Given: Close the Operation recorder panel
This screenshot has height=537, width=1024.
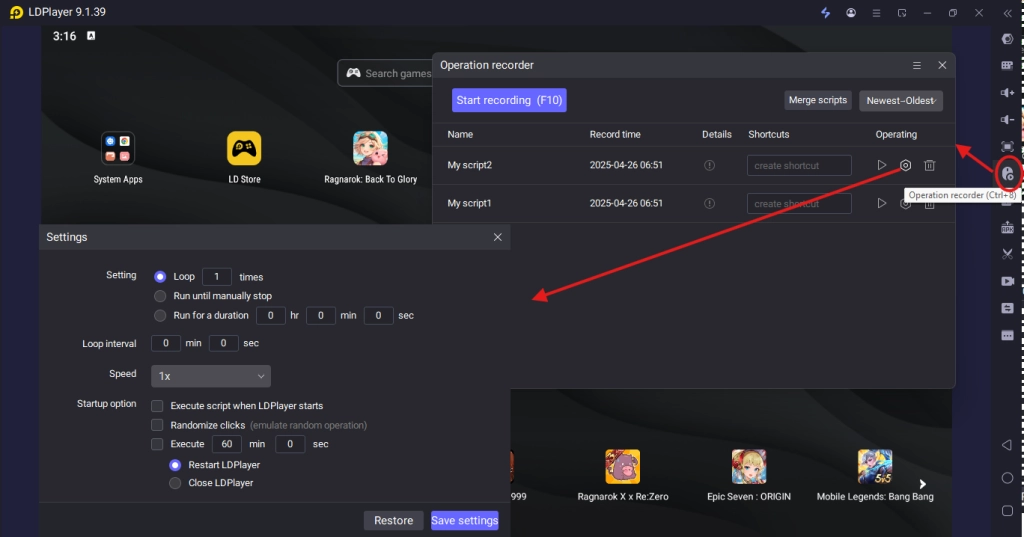Looking at the screenshot, I should (x=942, y=65).
